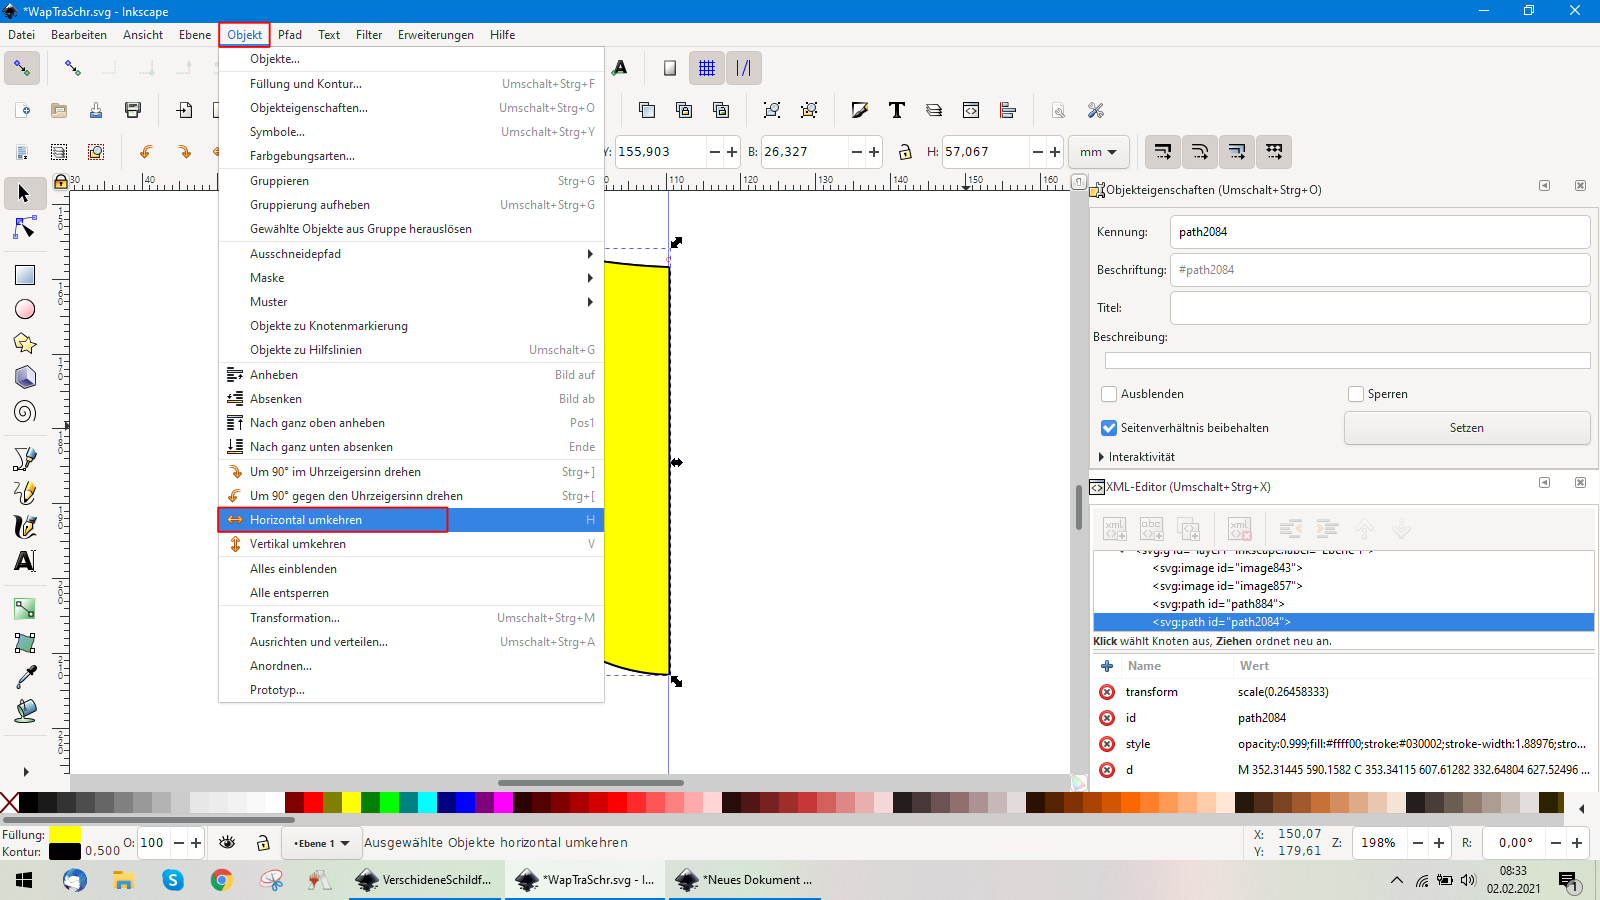Expand the Interaktivität section

tap(1102, 457)
